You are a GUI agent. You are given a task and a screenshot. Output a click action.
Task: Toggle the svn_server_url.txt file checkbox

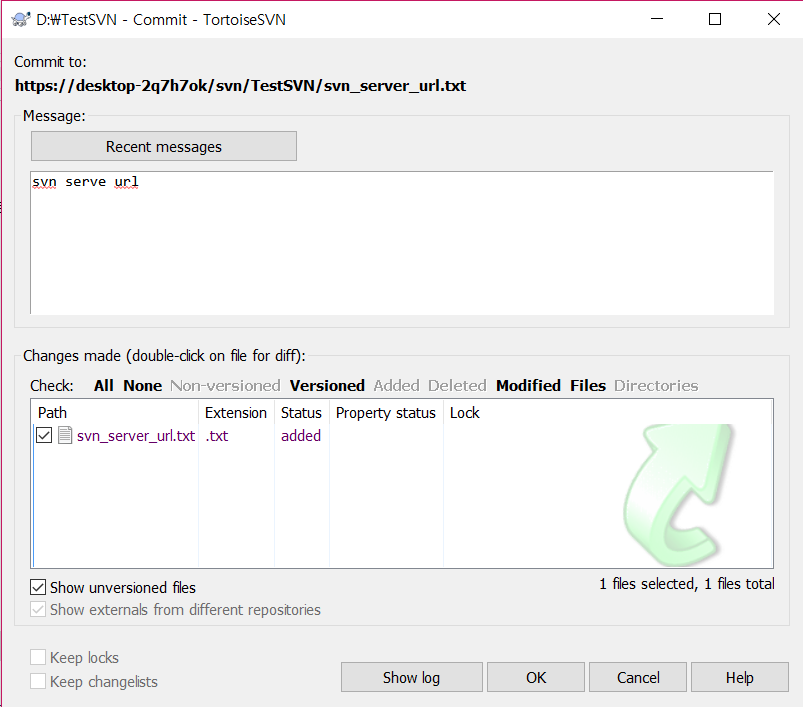point(44,435)
